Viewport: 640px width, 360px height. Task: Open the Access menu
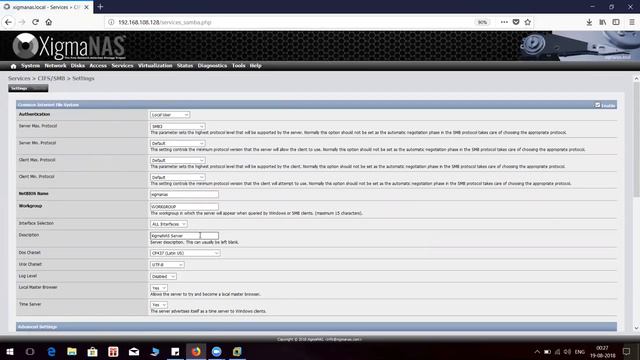(x=98, y=66)
